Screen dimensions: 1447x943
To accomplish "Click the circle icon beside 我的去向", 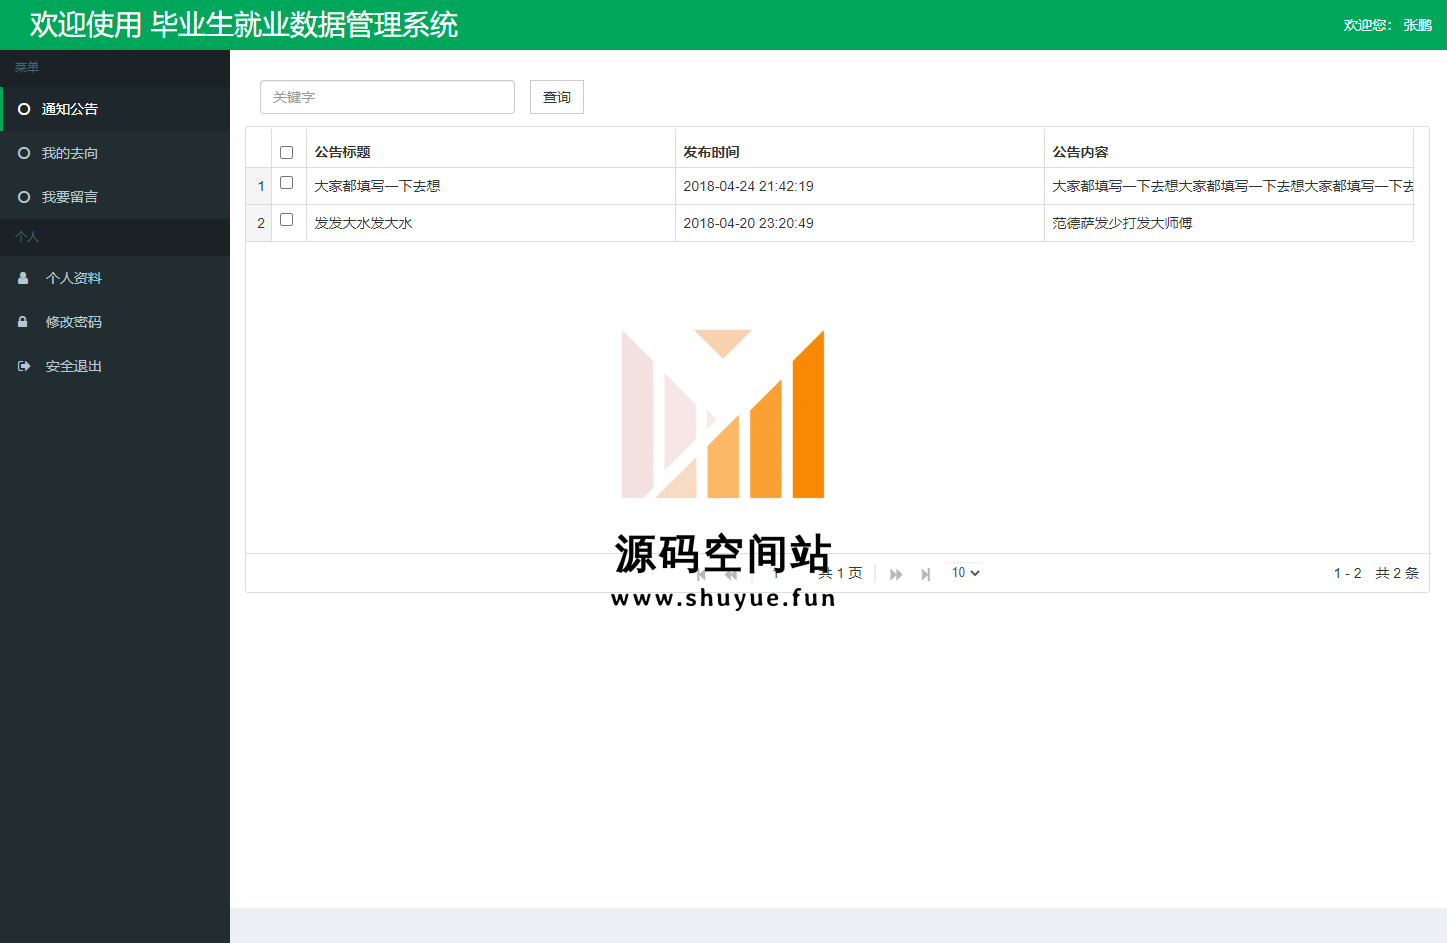I will 24,153.
